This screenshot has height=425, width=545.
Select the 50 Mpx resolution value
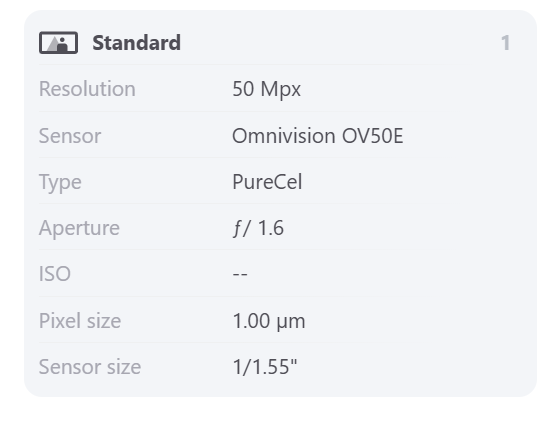click(266, 89)
